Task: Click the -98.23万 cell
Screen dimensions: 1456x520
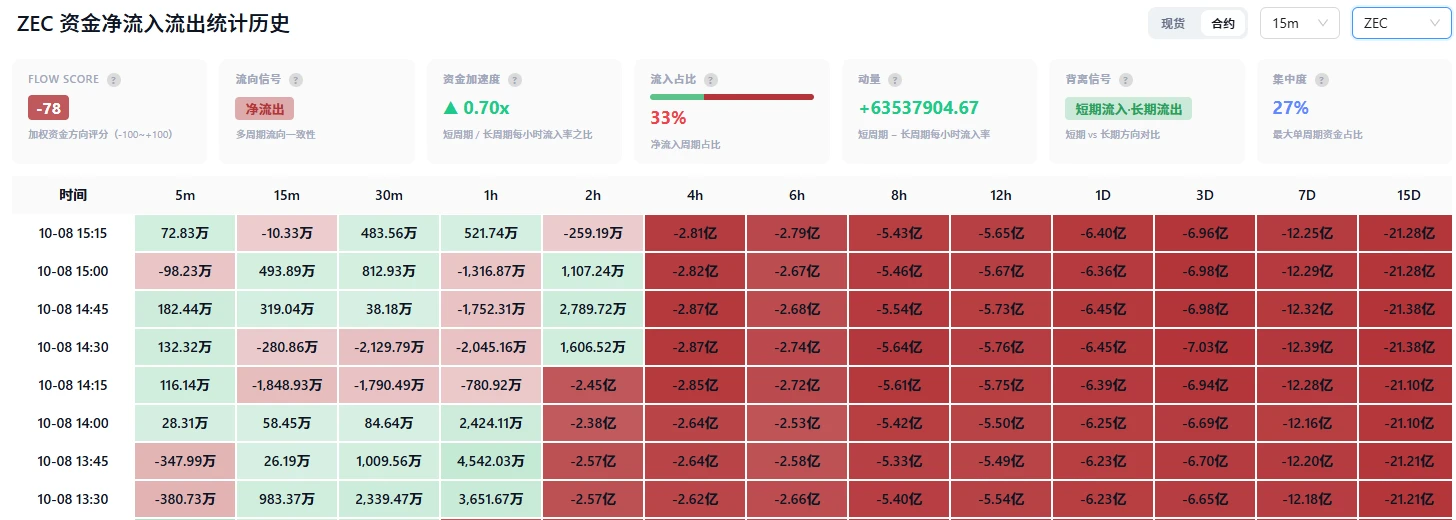Action: pyautogui.click(x=185, y=271)
